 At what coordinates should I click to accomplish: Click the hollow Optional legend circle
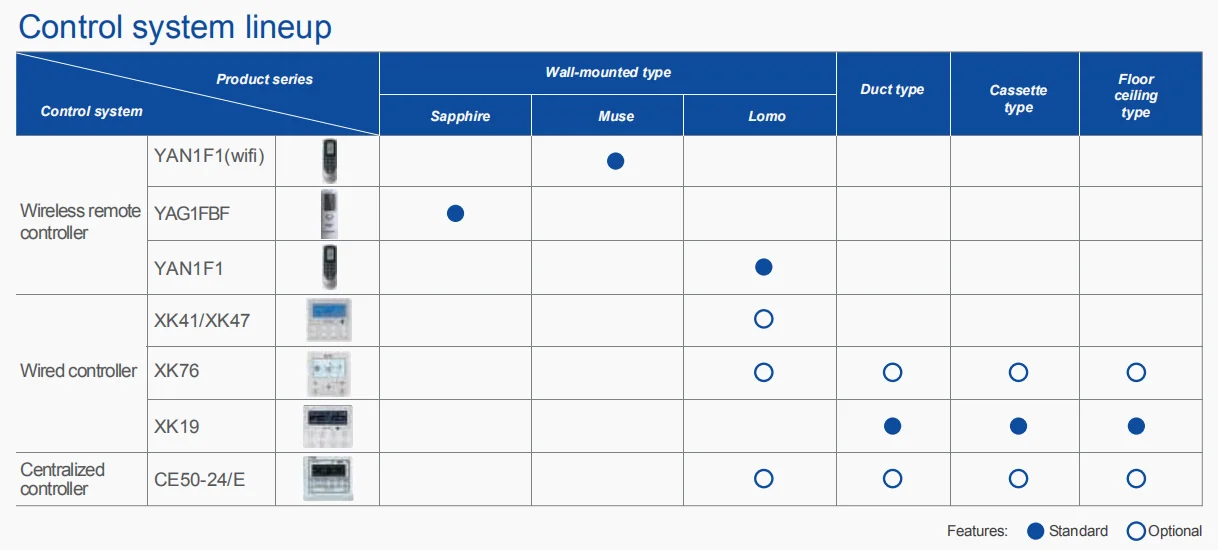click(x=1136, y=531)
